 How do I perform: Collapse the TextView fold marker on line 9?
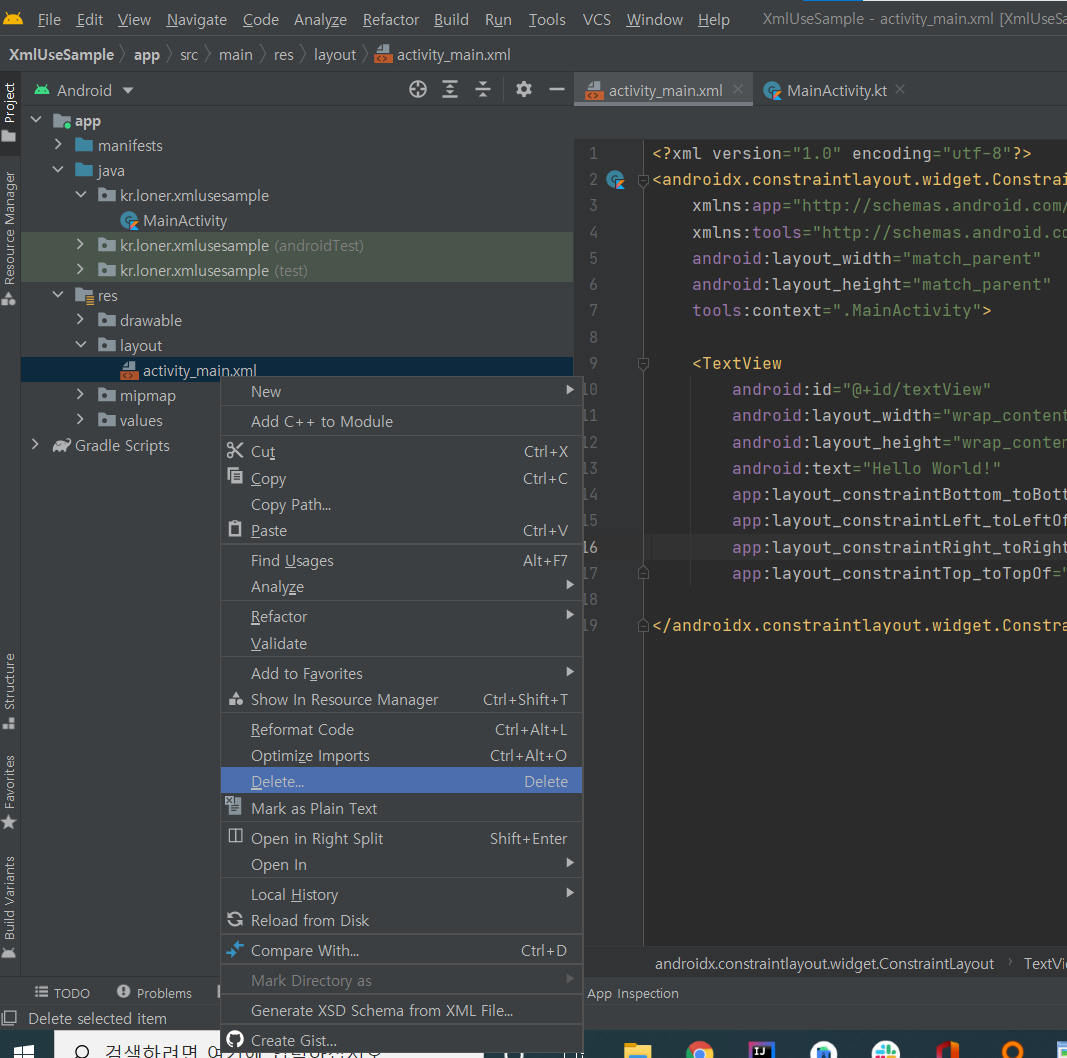coord(643,364)
